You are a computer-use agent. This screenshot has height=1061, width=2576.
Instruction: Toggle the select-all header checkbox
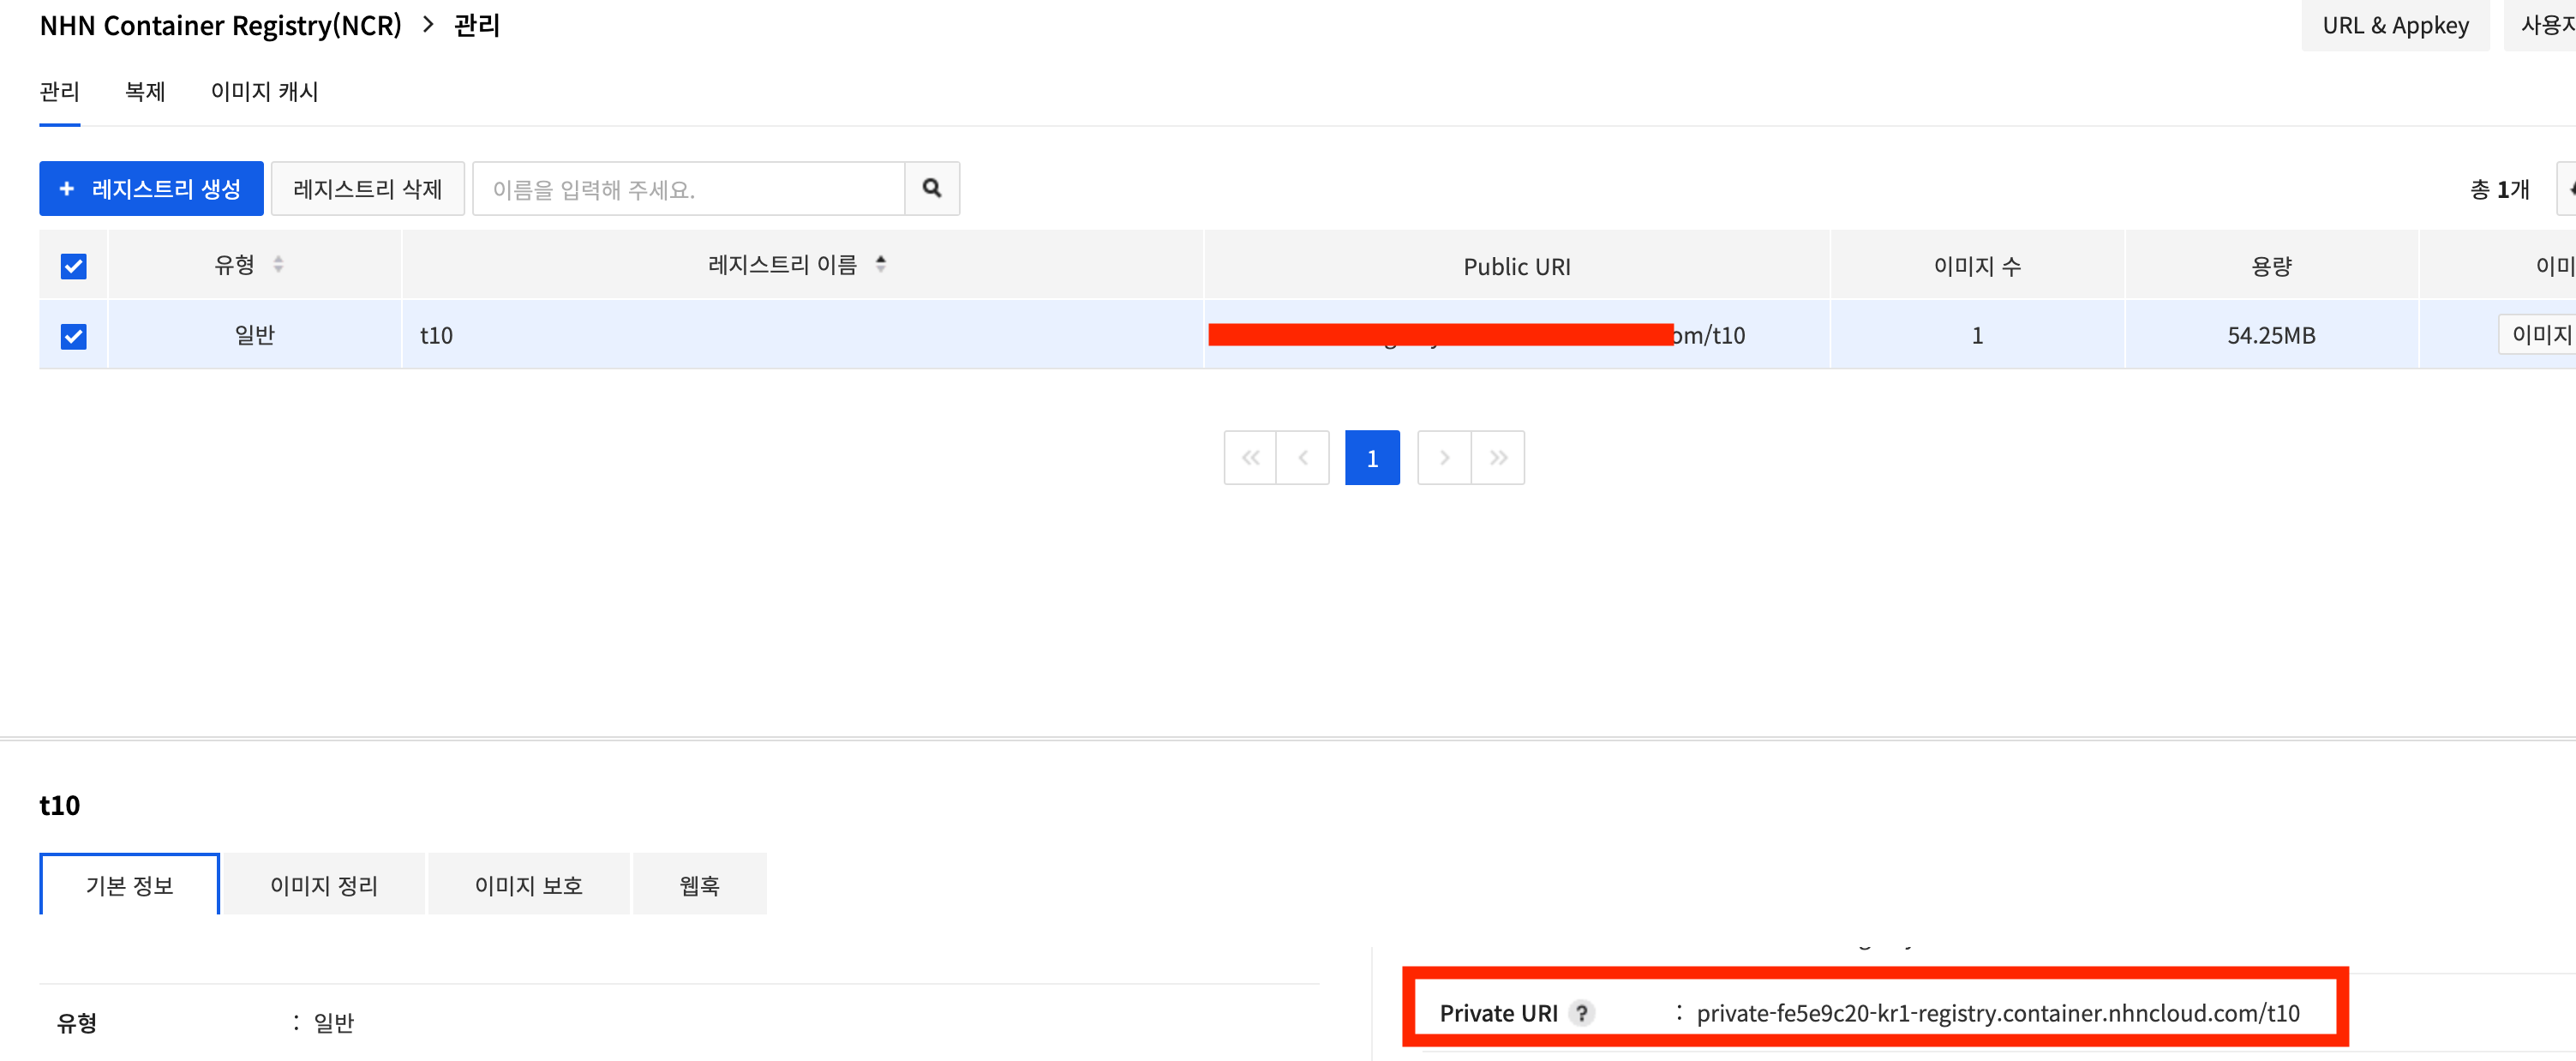click(x=73, y=266)
